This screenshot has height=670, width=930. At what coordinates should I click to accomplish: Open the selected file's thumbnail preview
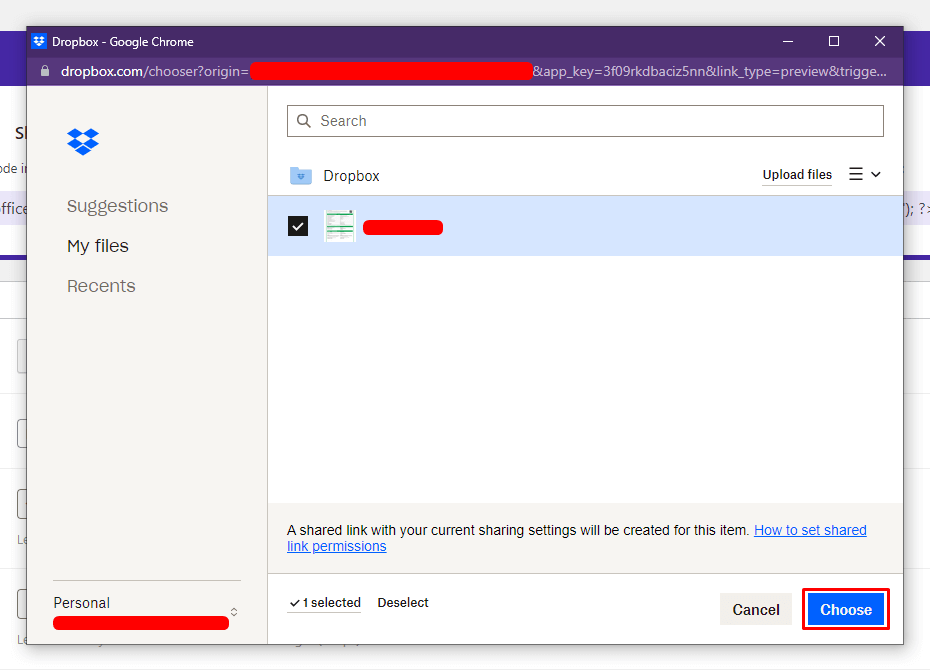point(340,226)
